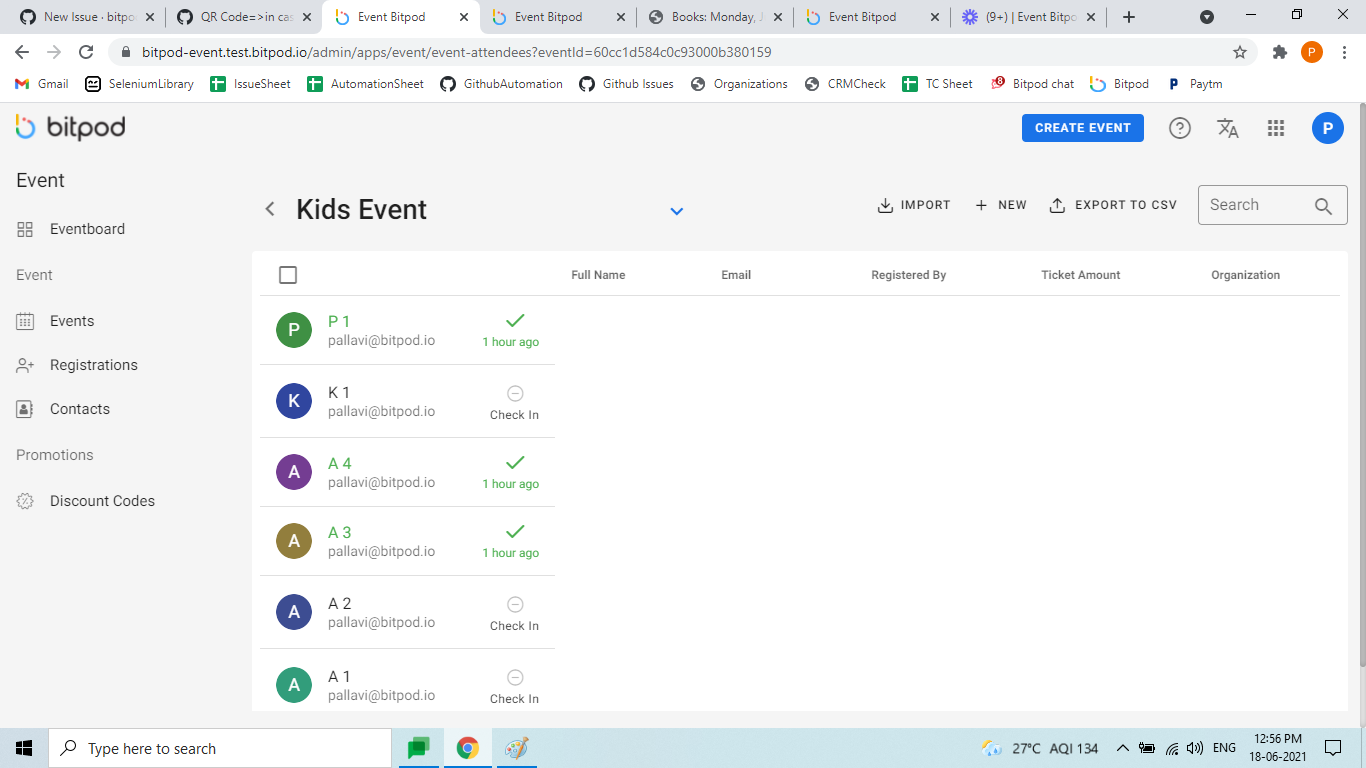
Task: Go back with arrow beside Kids Event
Action: point(269,209)
